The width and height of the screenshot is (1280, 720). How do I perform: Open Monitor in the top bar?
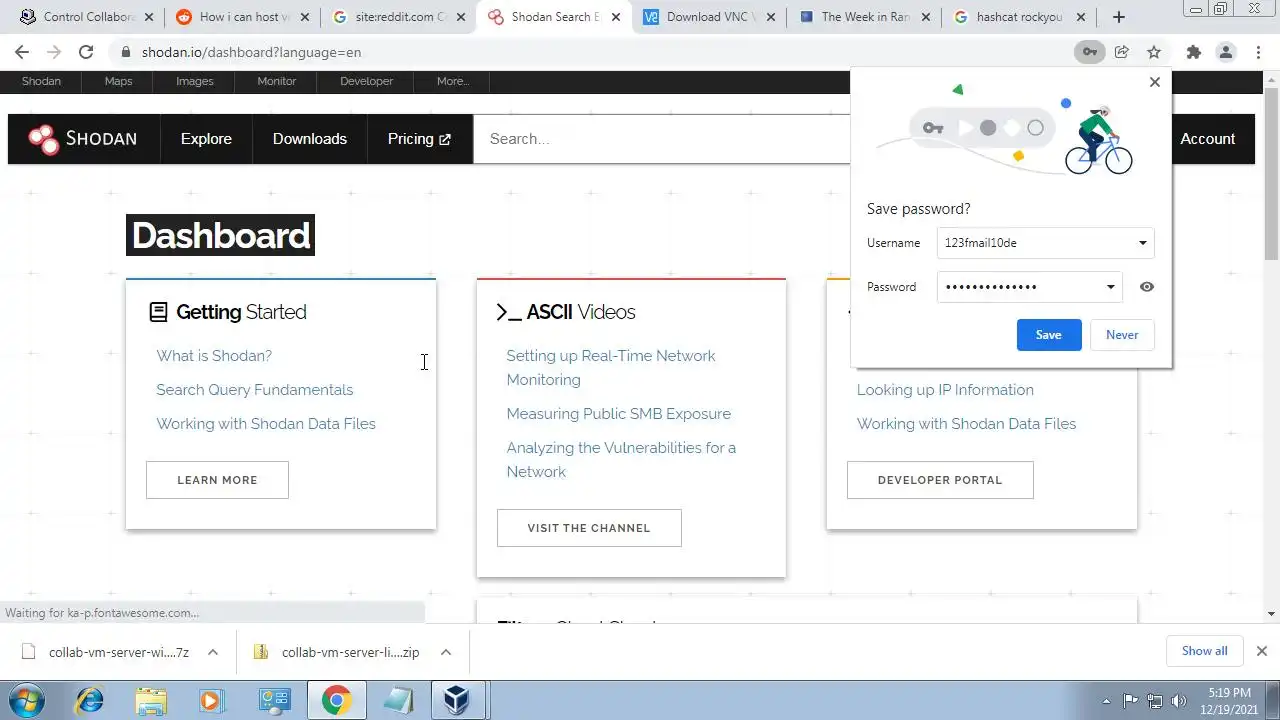pyautogui.click(x=276, y=81)
